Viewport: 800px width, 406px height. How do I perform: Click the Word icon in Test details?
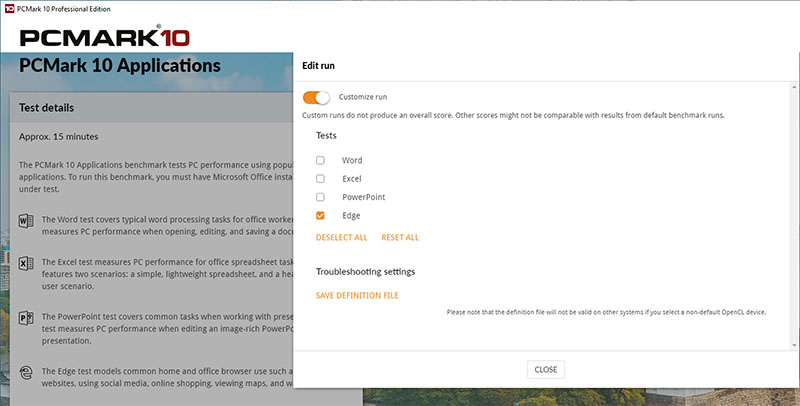click(x=26, y=221)
